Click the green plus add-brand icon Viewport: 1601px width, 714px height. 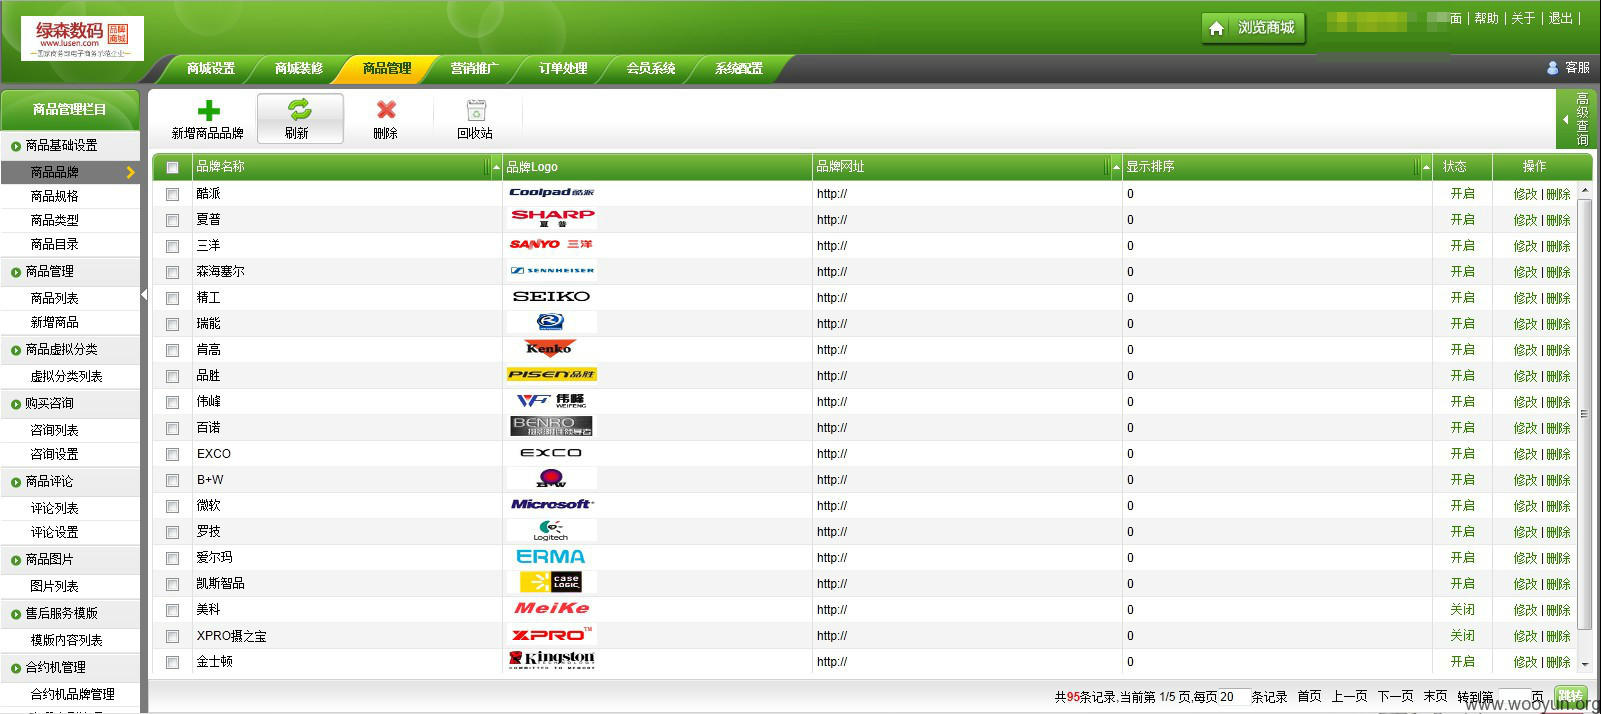click(x=209, y=110)
